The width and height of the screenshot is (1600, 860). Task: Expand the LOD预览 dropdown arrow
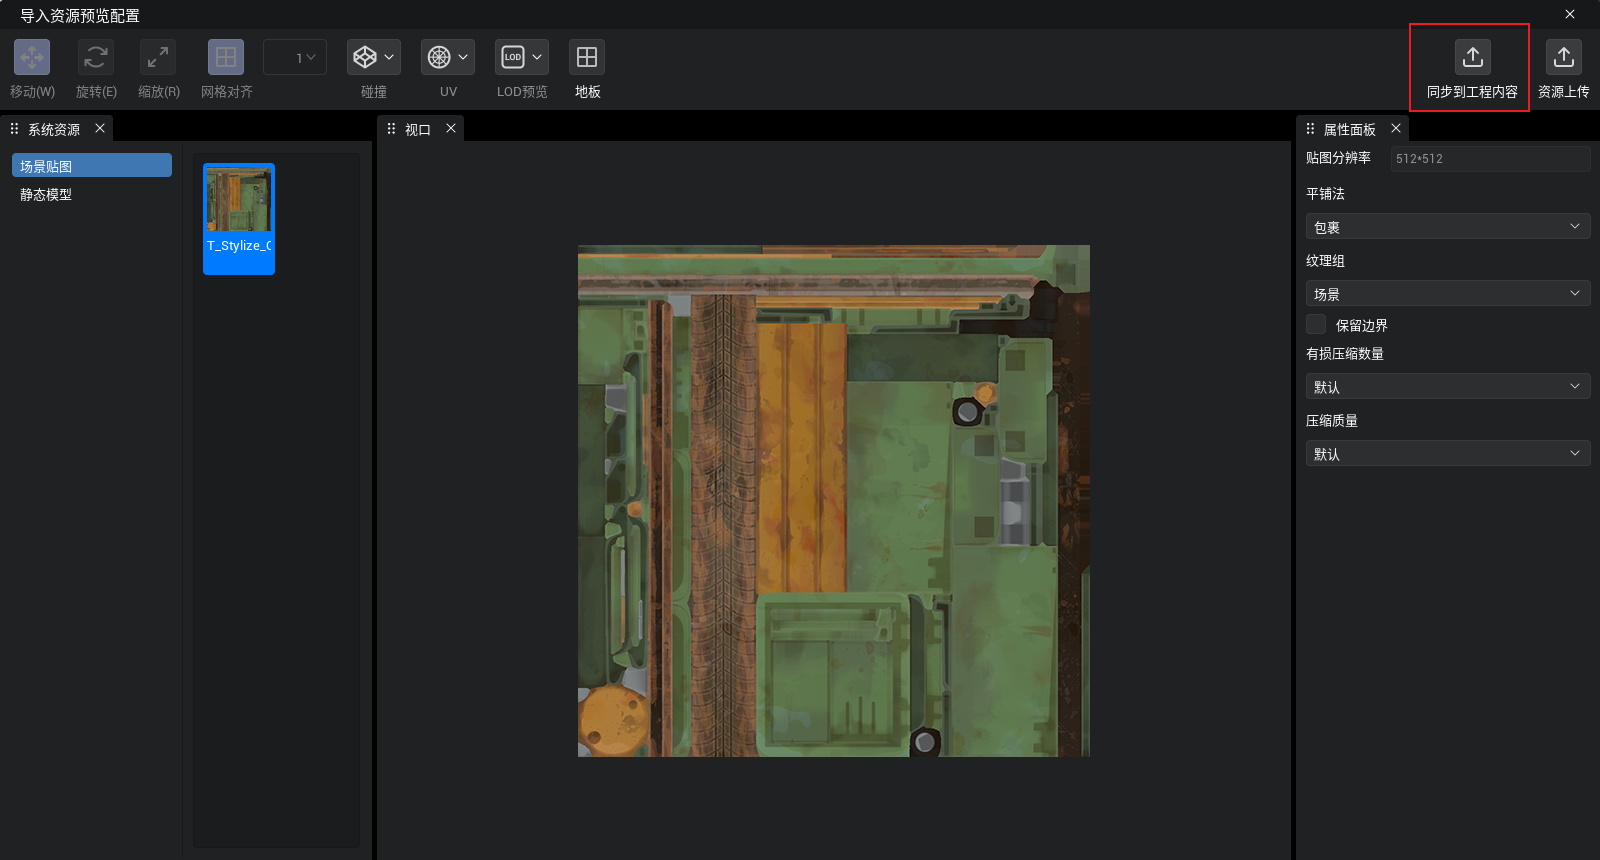[537, 57]
